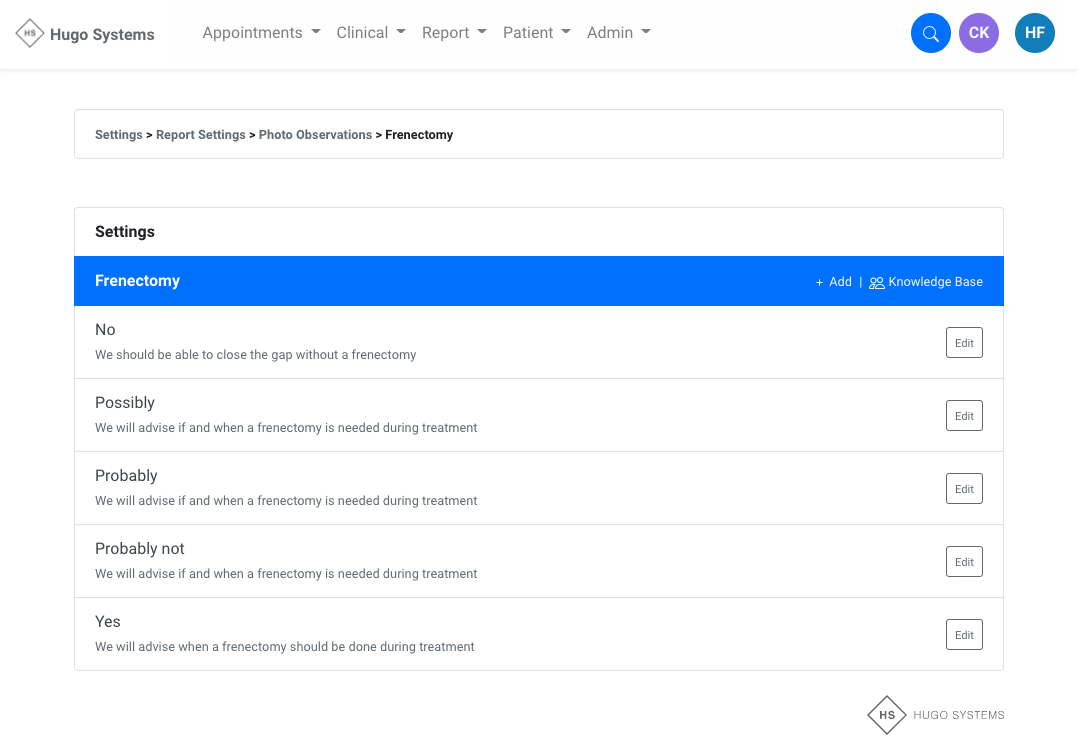The width and height of the screenshot is (1078, 742).
Task: Navigate to Photo Observations breadcrumb
Action: pos(315,135)
